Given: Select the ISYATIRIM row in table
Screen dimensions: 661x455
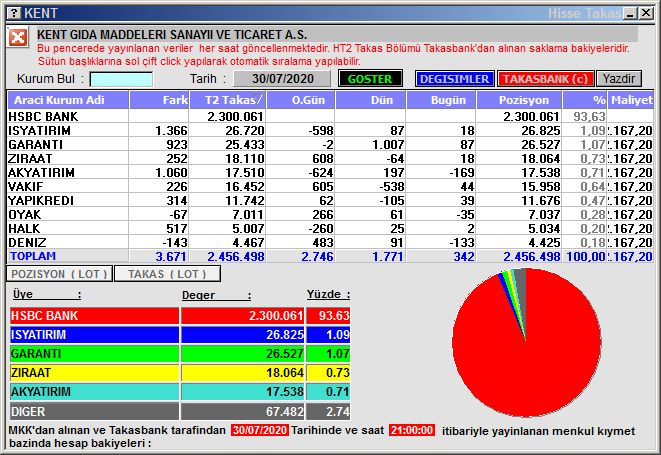Looking at the screenshot, I should tap(330, 130).
